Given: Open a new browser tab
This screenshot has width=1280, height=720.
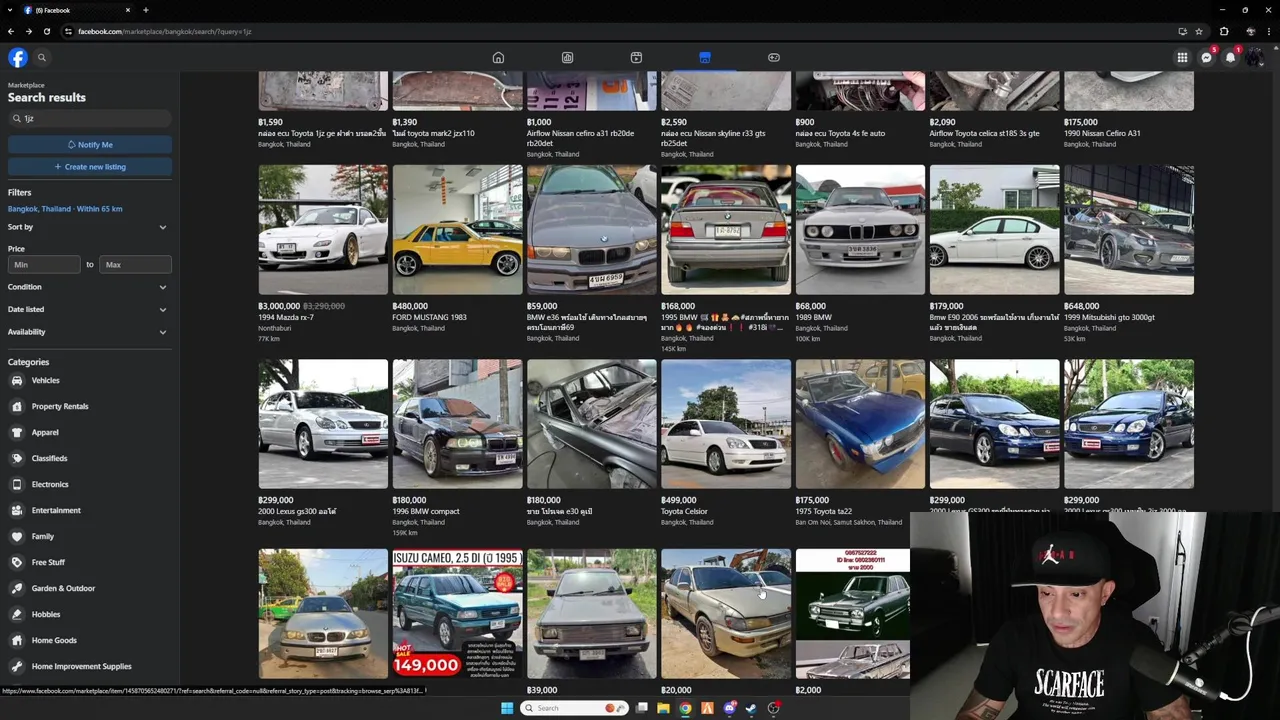Looking at the screenshot, I should coord(145,10).
